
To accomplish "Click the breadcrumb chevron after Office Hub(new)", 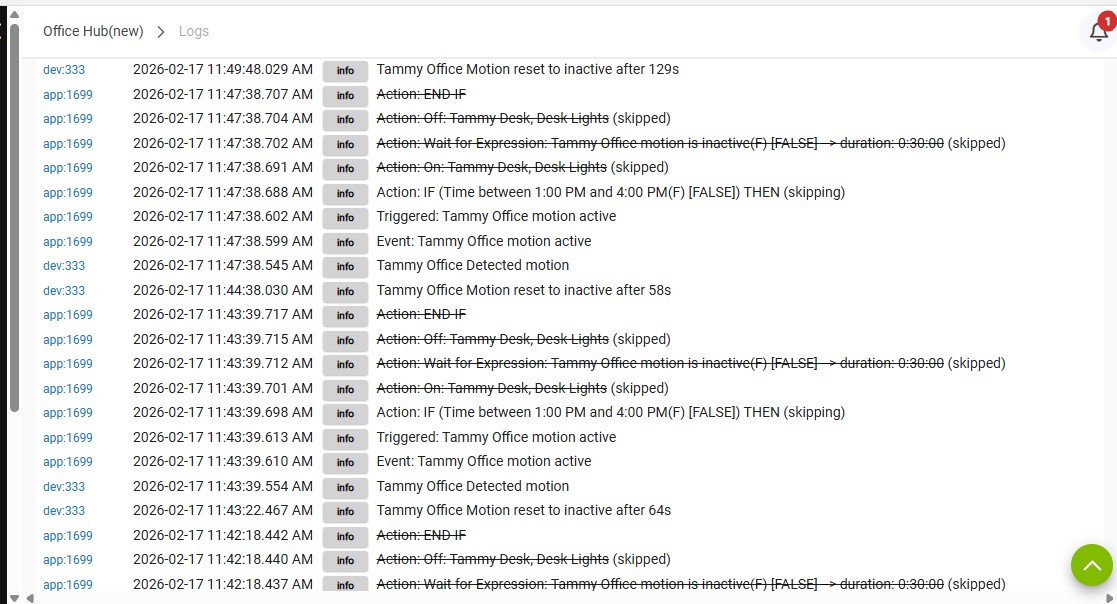I will click(x=161, y=32).
